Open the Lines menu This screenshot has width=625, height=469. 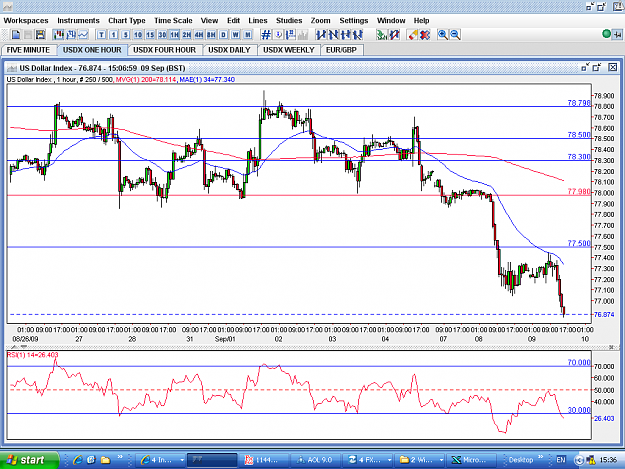pos(257,21)
